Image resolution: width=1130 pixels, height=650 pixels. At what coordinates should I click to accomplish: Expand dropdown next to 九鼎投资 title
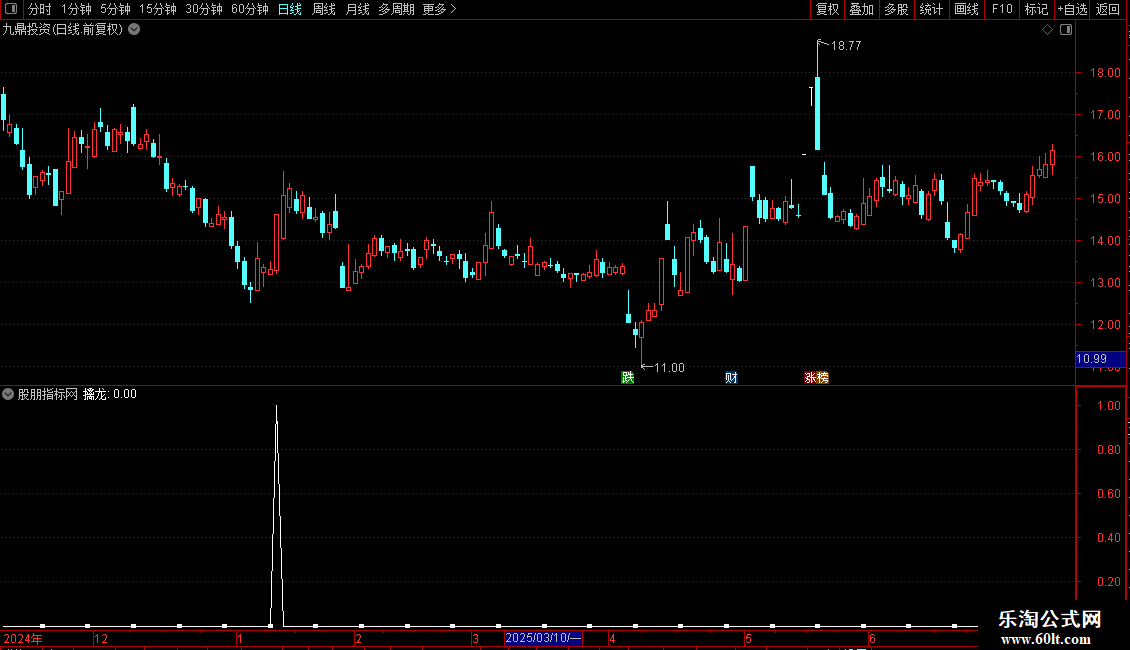click(x=134, y=30)
